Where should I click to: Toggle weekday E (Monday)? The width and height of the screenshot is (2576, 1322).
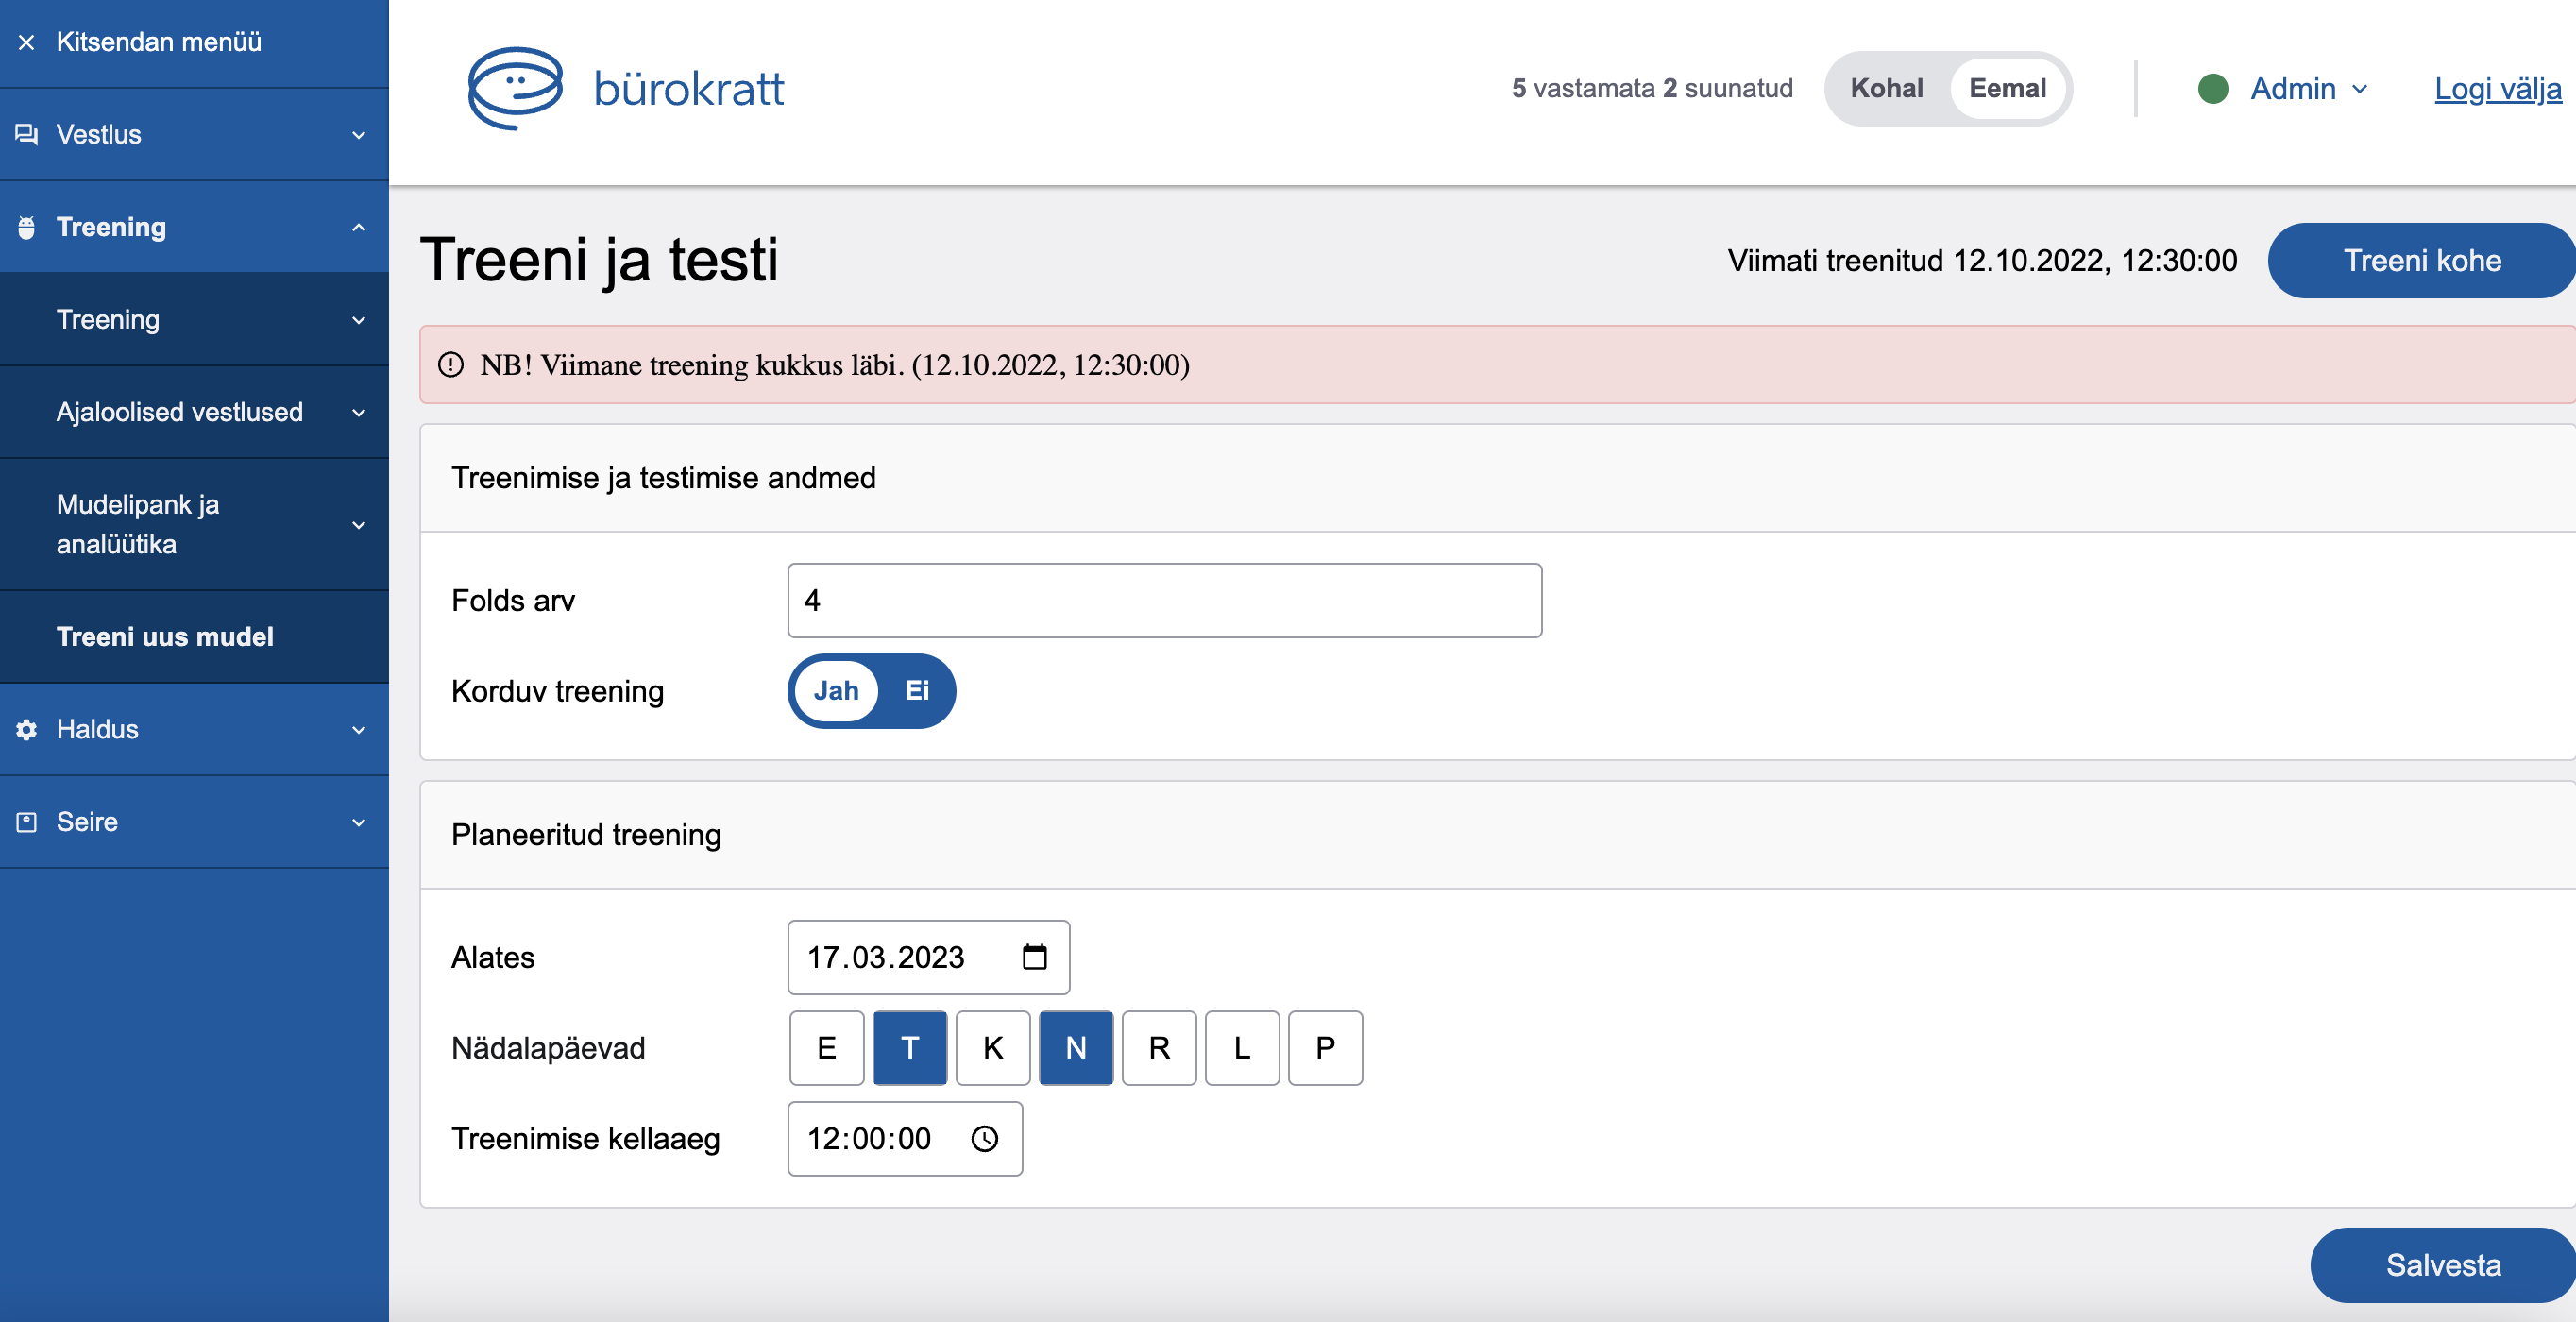tap(826, 1047)
